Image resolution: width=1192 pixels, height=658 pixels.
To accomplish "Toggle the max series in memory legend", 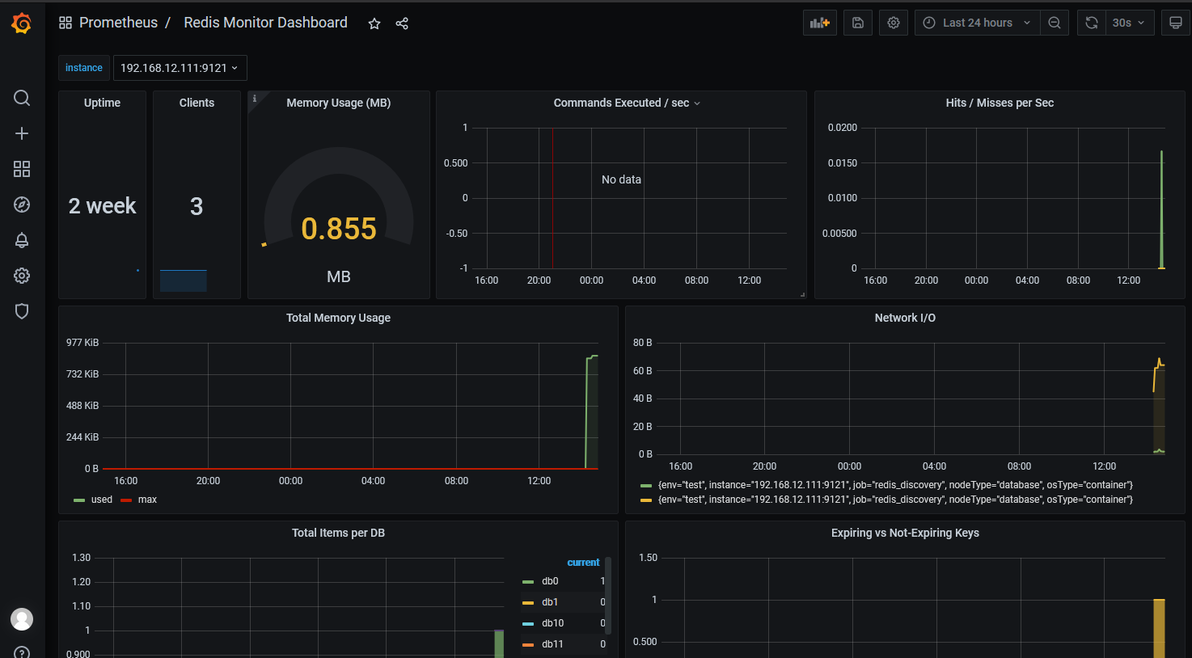I will [138, 499].
